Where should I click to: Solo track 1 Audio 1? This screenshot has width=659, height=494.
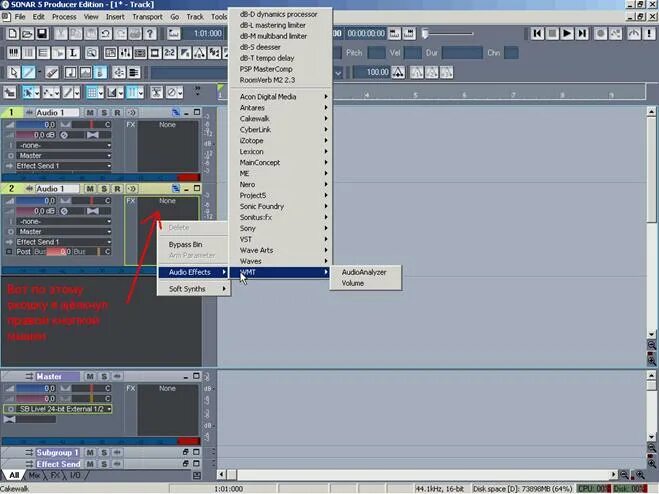[x=104, y=113]
